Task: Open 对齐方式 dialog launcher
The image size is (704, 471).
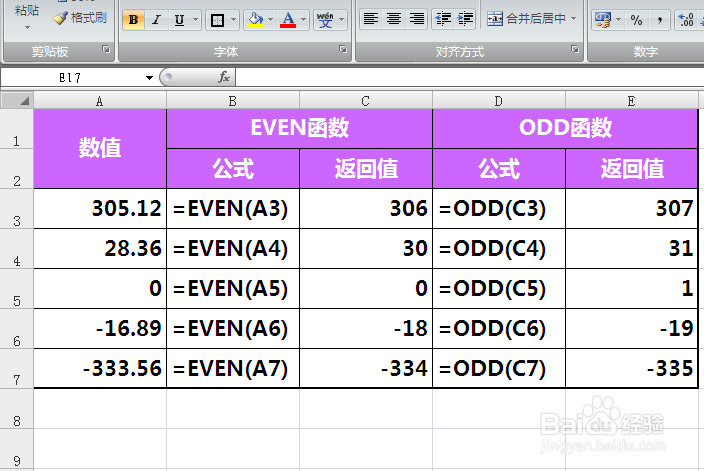Action: [x=575, y=49]
